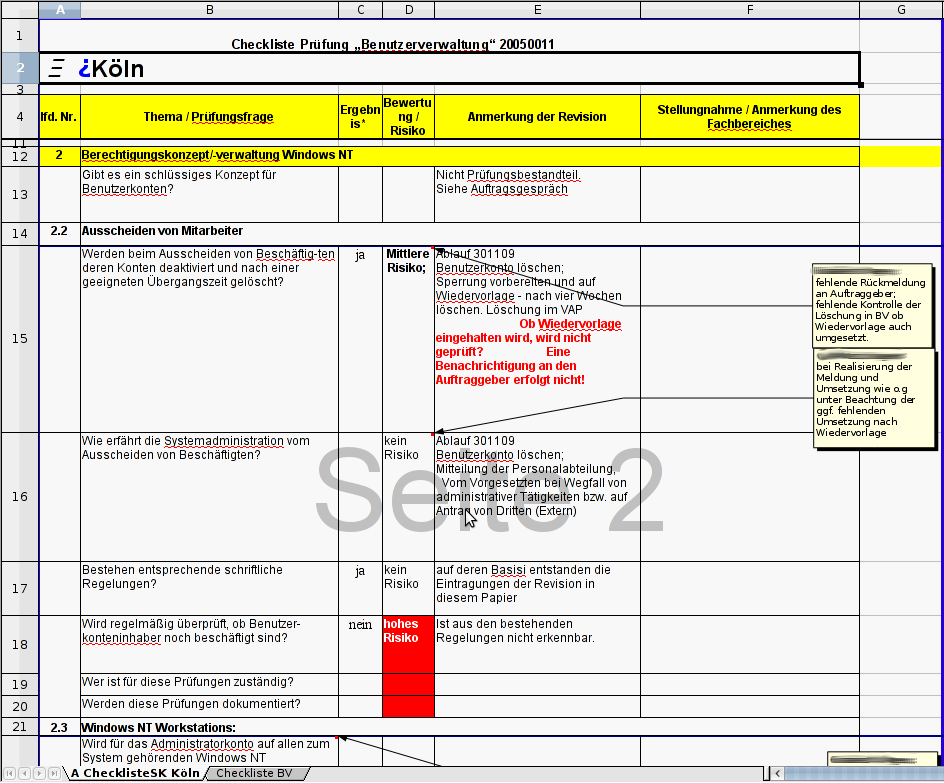Click the horizontal scrollbar left arrow

778,773
